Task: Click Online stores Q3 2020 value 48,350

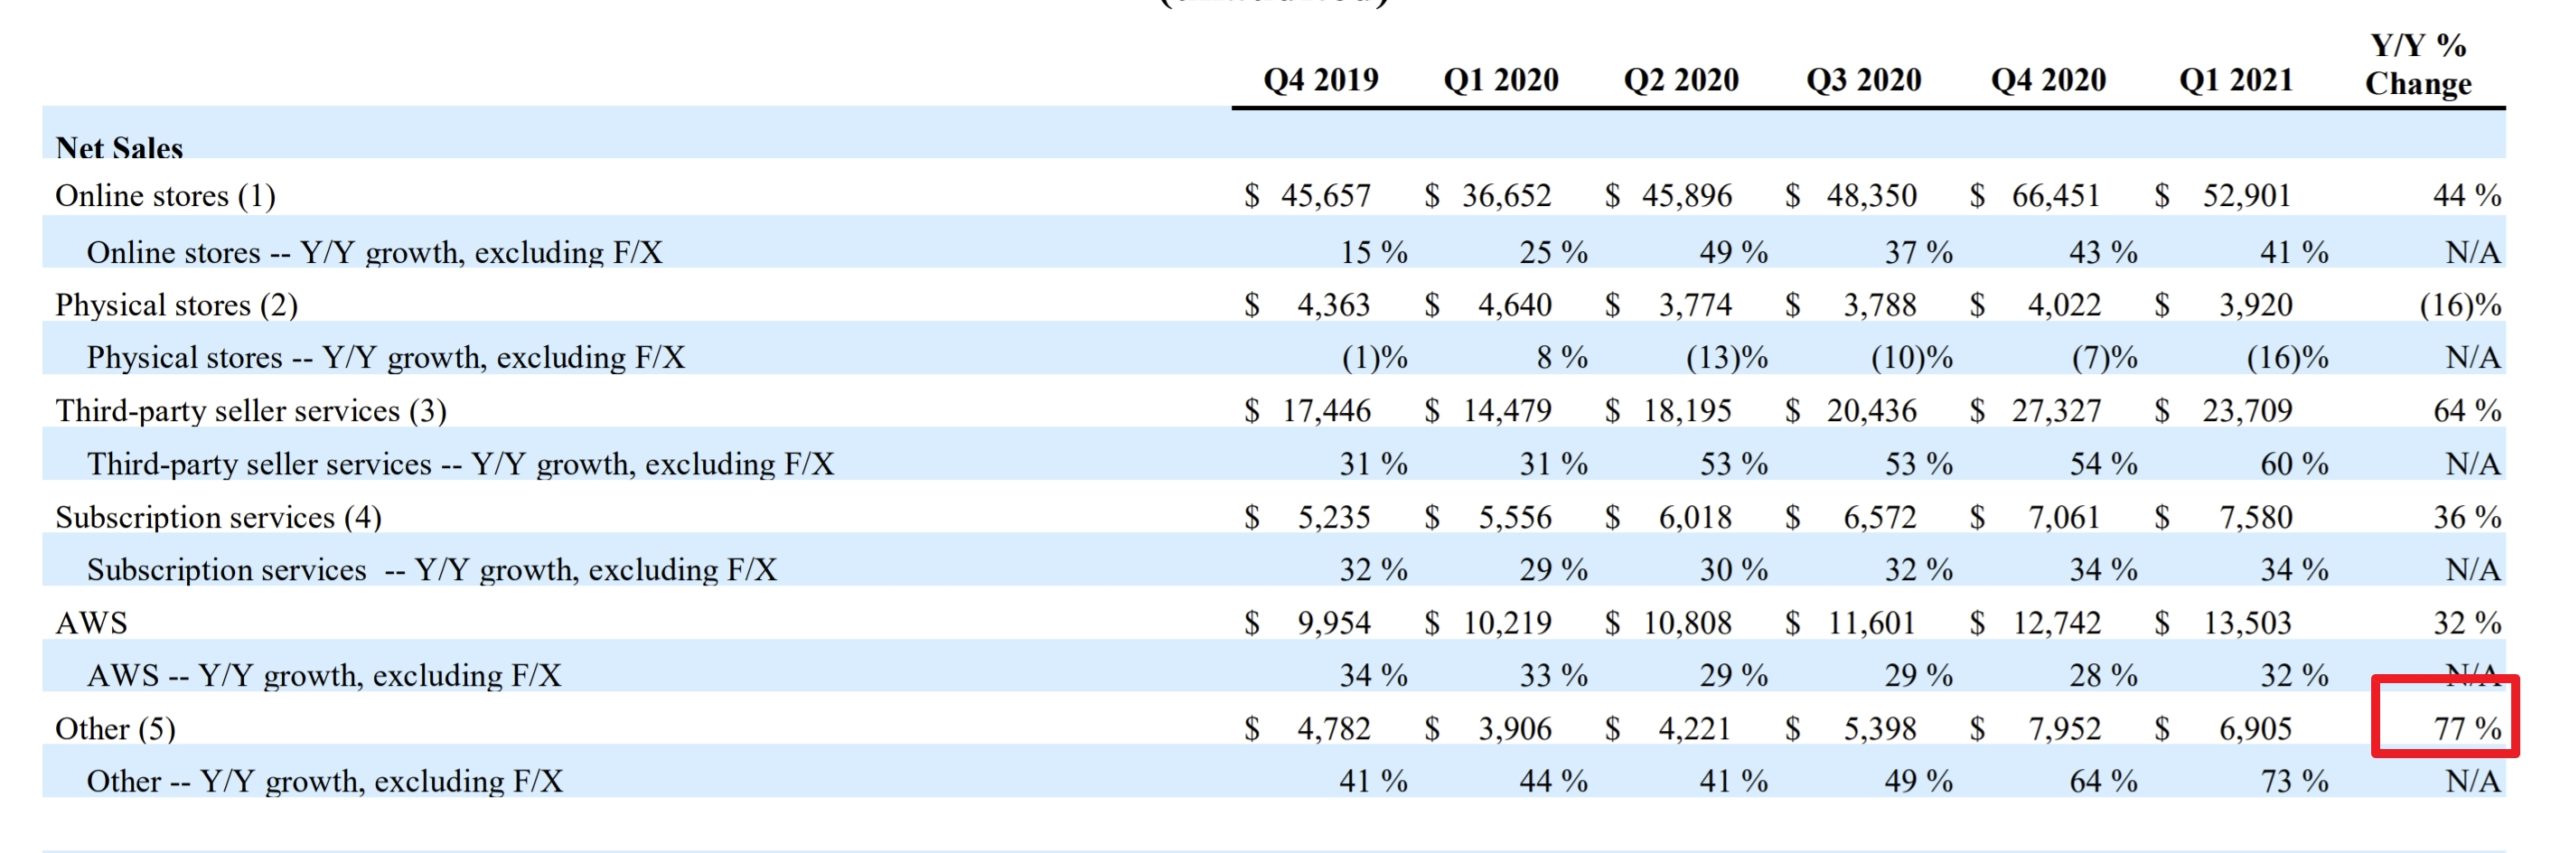Action: coord(1871,196)
